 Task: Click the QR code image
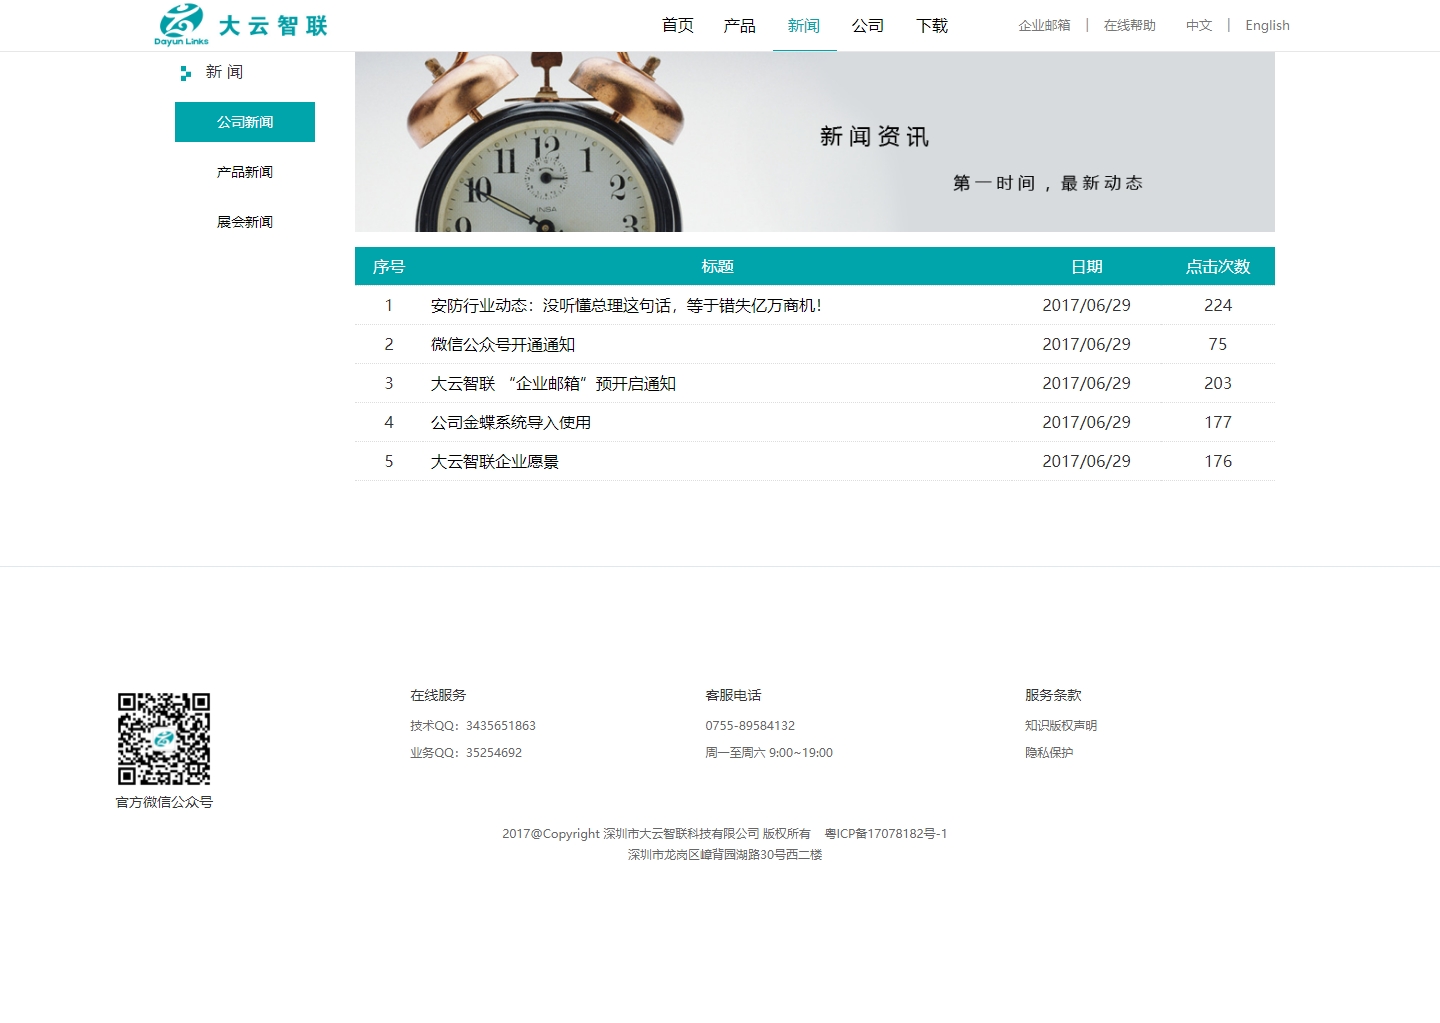[164, 739]
